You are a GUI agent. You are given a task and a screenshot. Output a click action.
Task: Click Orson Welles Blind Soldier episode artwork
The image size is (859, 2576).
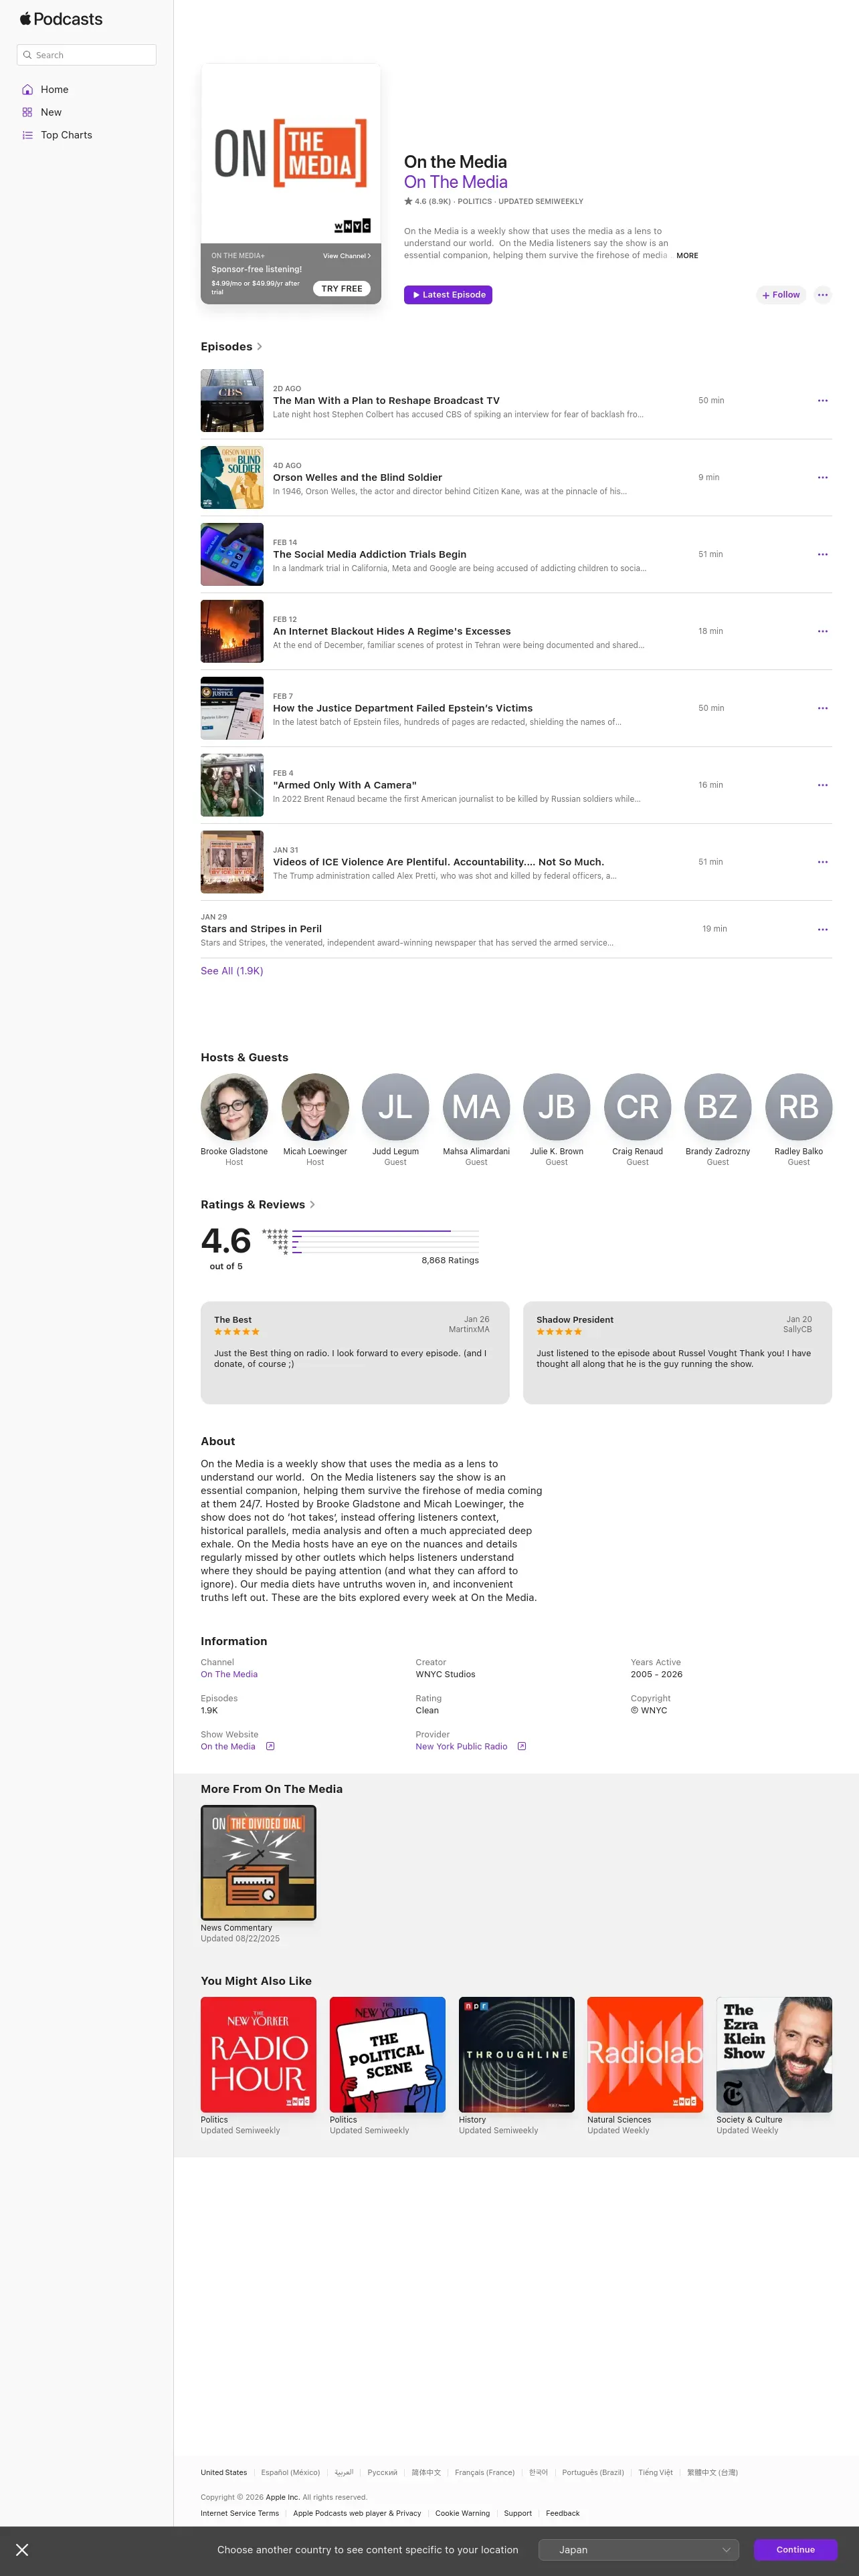tap(232, 478)
